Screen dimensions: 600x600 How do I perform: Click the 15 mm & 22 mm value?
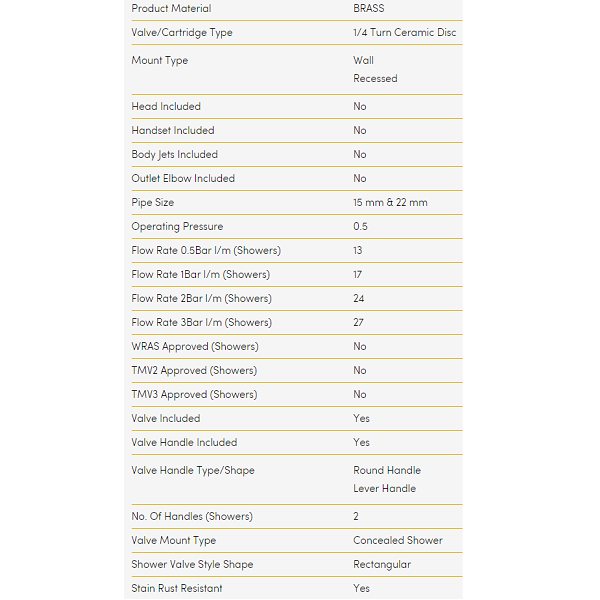point(390,203)
